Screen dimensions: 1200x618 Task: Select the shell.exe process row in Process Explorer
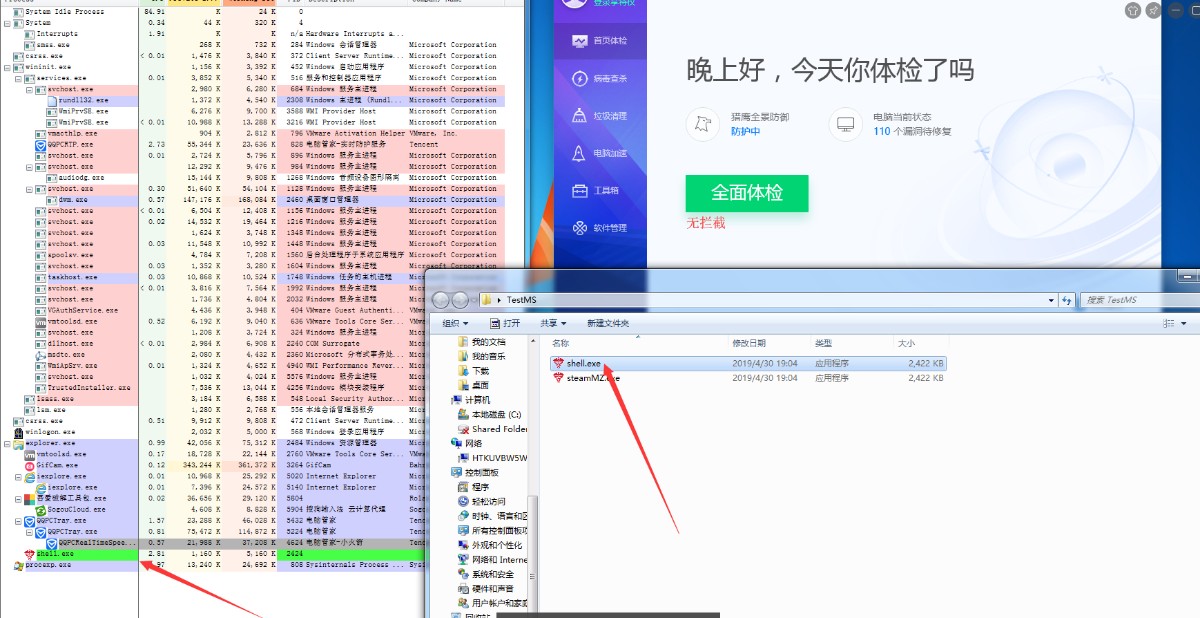(x=210, y=553)
